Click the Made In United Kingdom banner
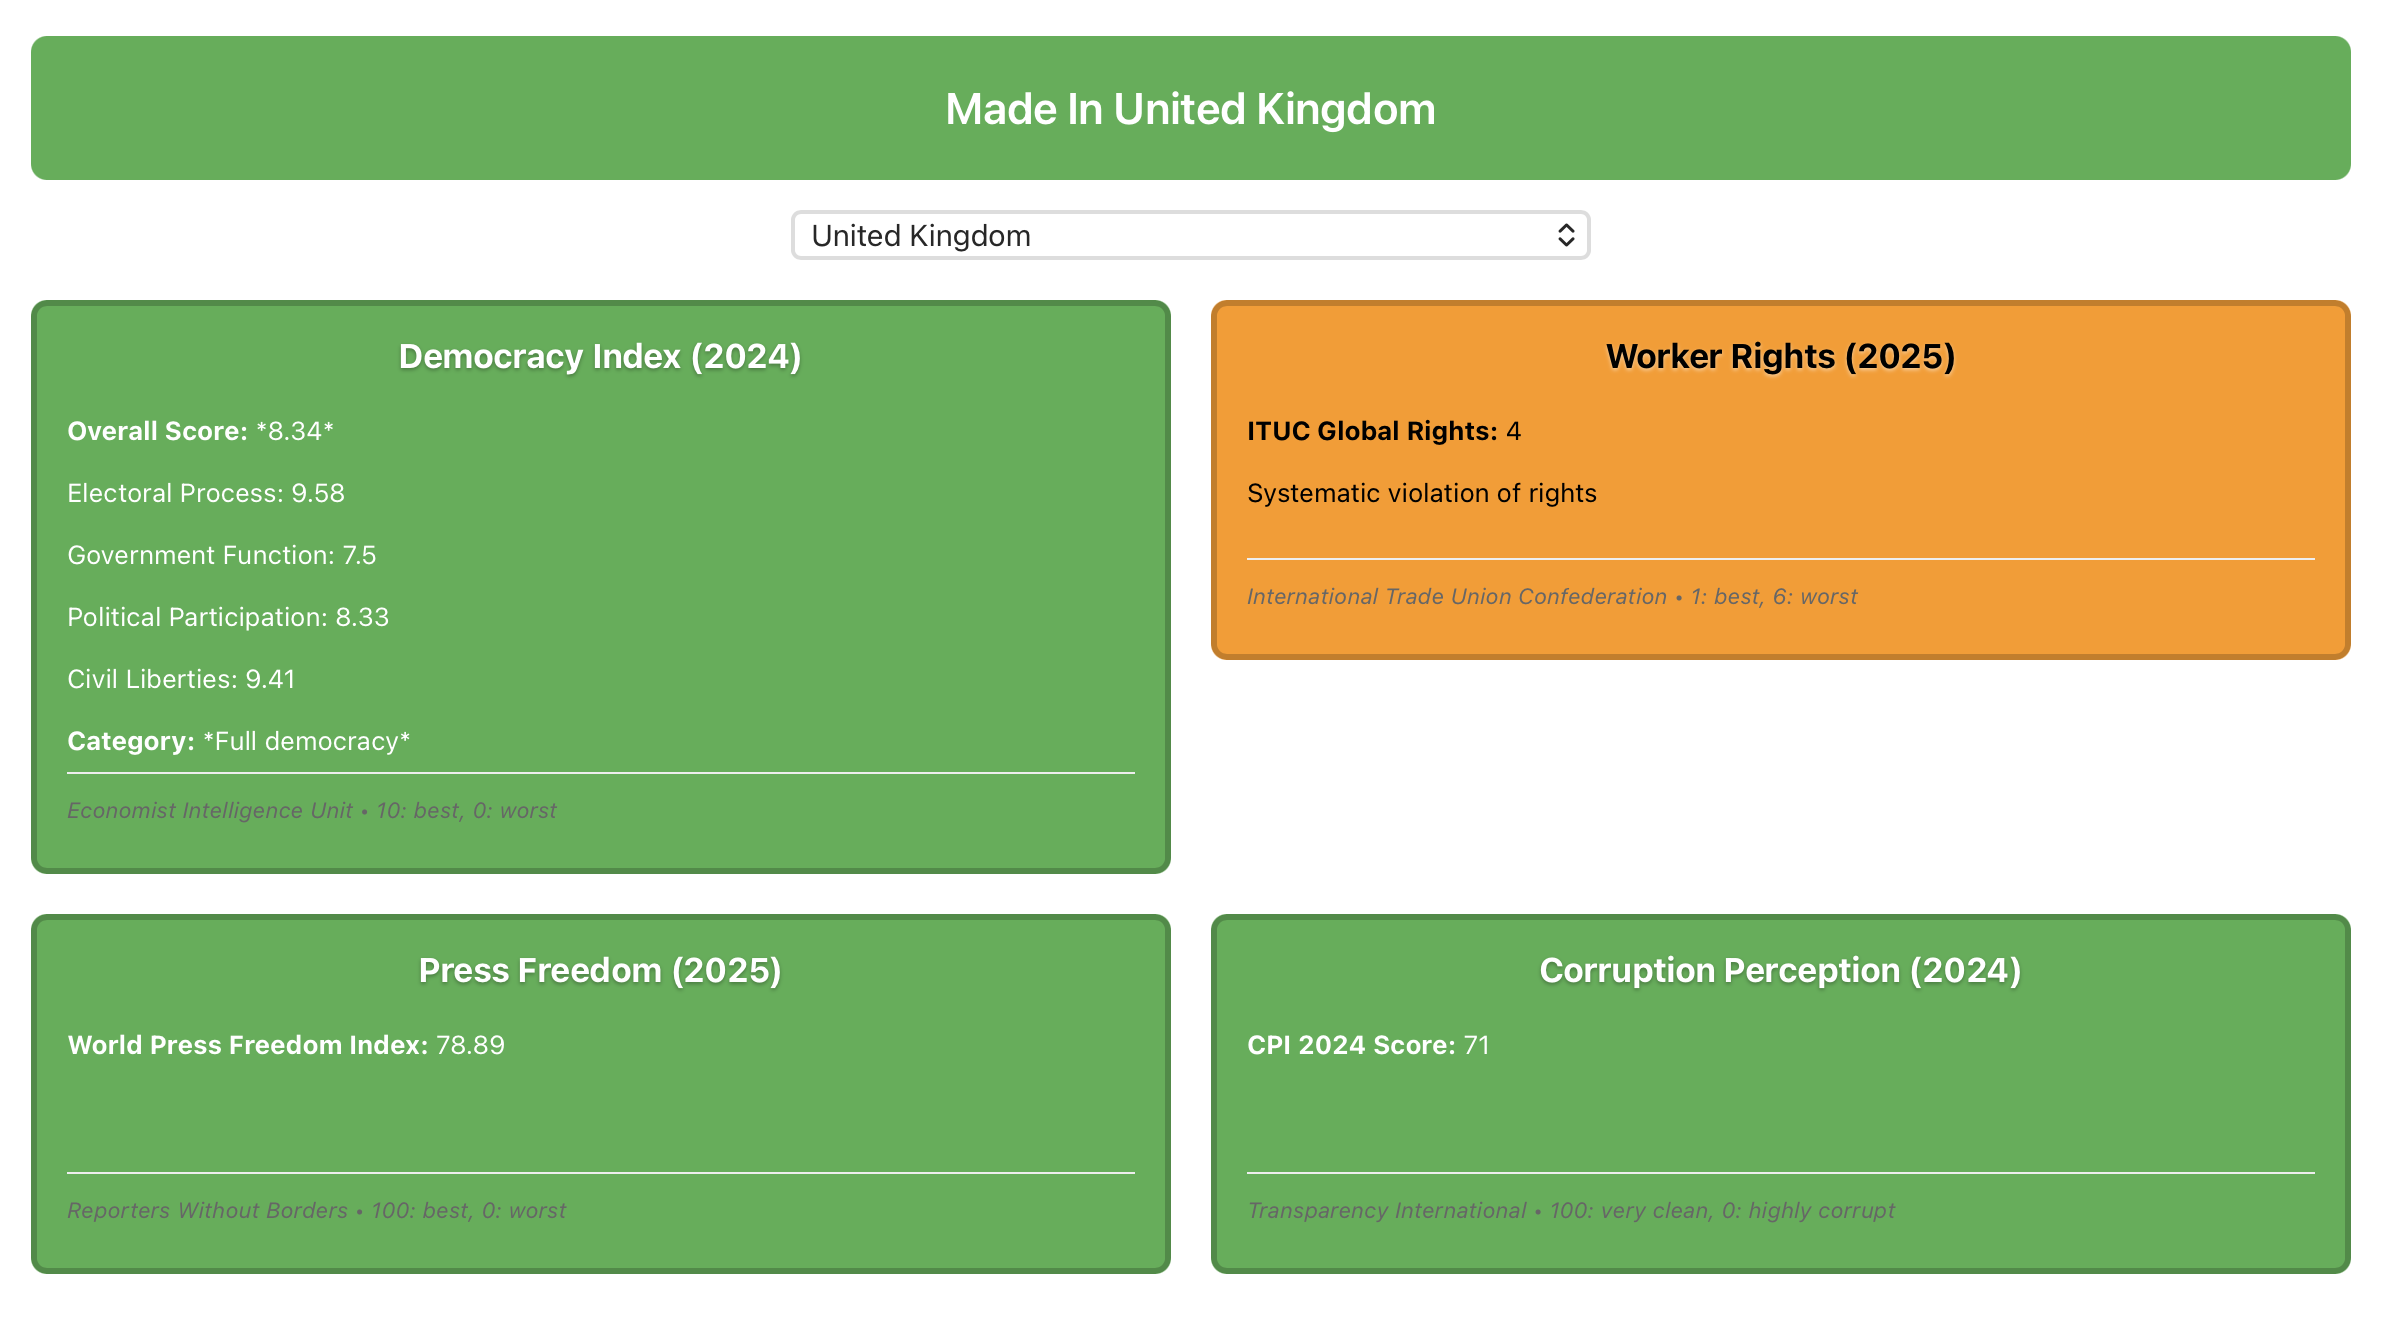 (1190, 109)
